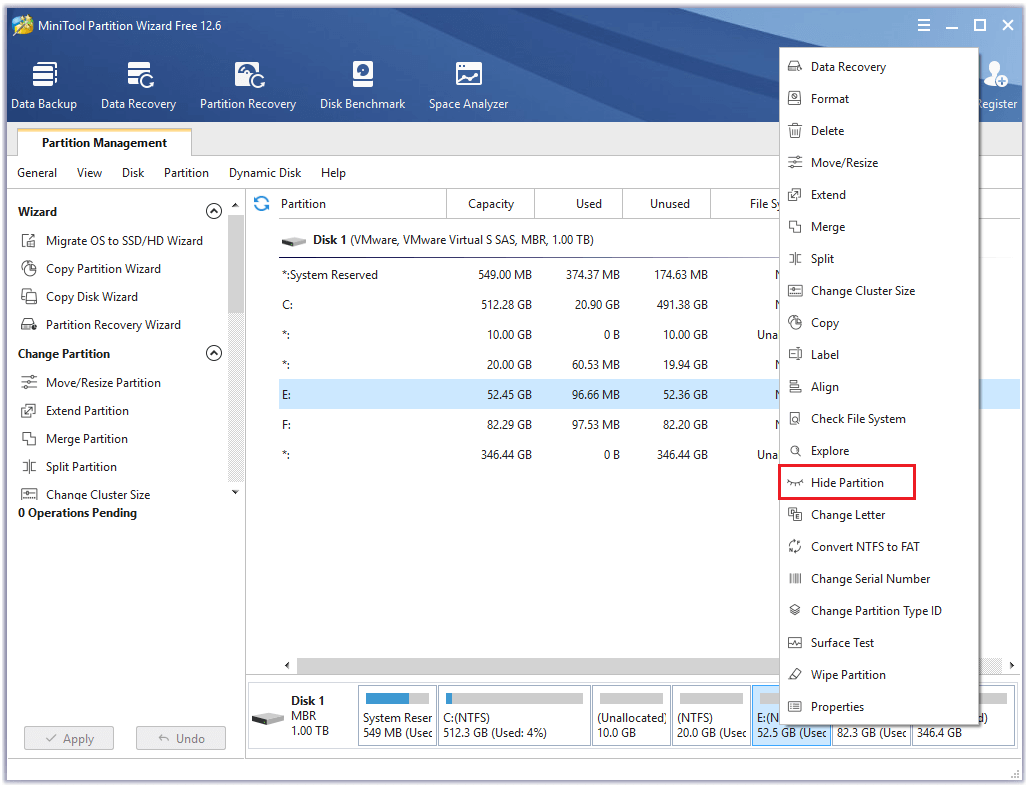
Task: Choose Label in context menu
Action: 878,355
